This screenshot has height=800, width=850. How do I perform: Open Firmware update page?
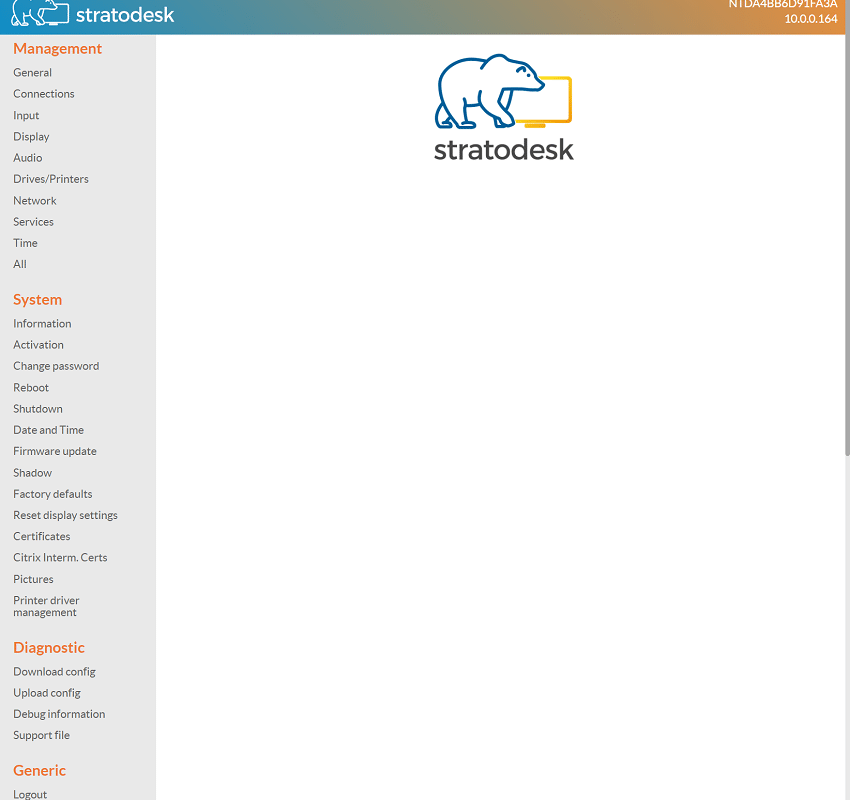[x=55, y=451]
